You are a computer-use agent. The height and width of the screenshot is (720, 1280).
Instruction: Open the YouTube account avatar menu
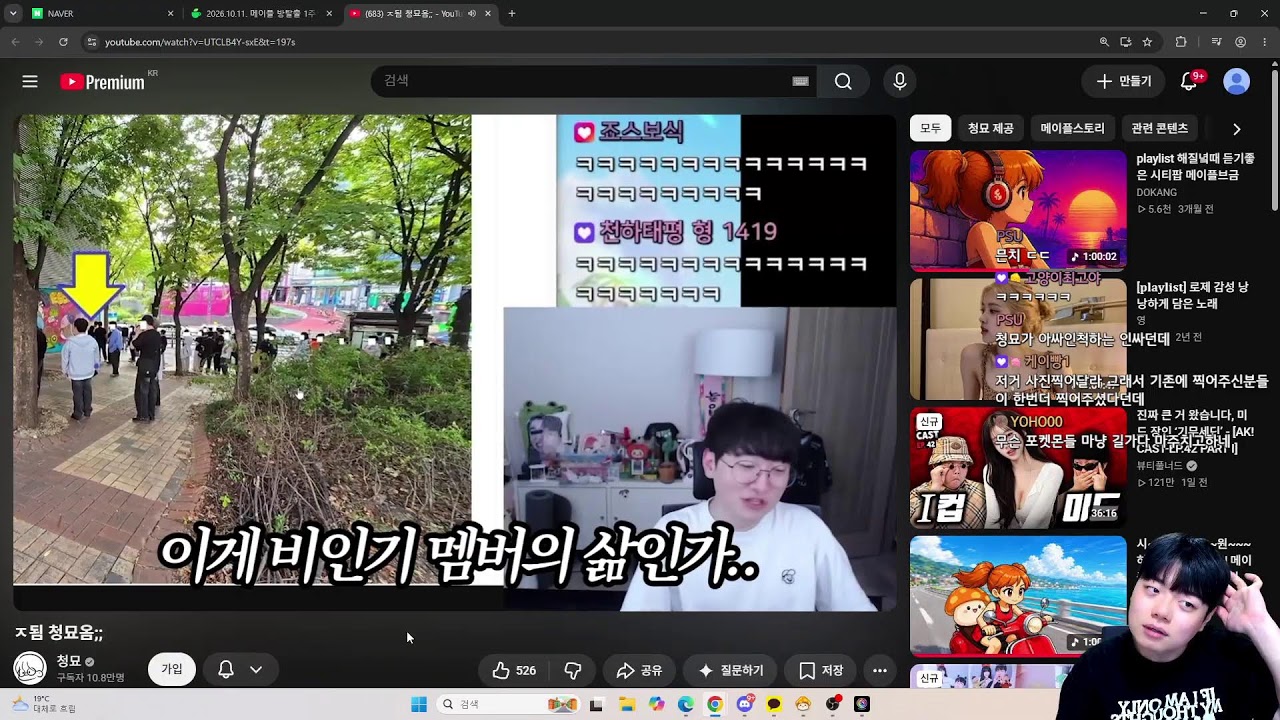[x=1237, y=82]
